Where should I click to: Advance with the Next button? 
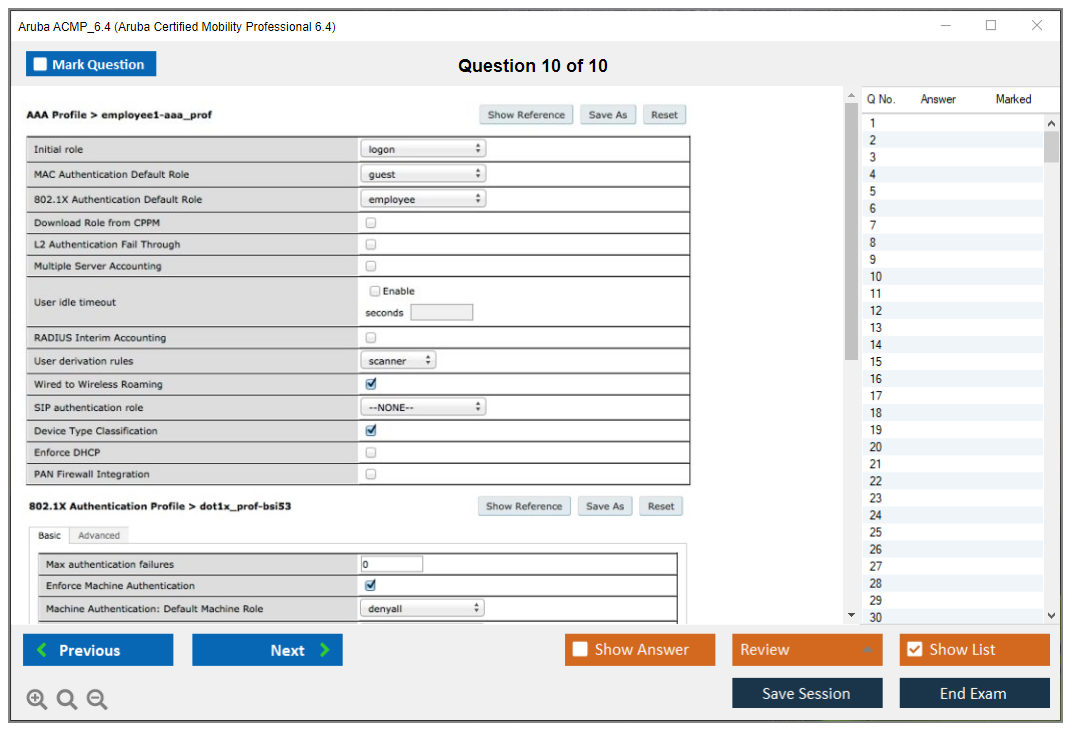(x=267, y=650)
